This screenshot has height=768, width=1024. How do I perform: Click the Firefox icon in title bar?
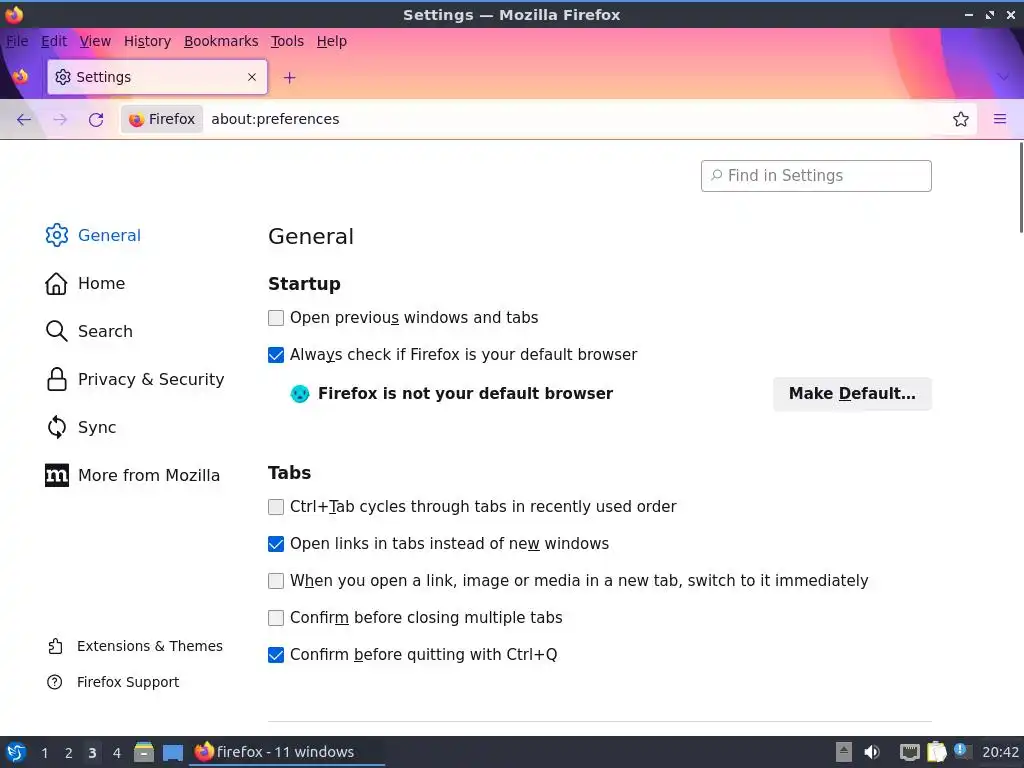tap(14, 14)
